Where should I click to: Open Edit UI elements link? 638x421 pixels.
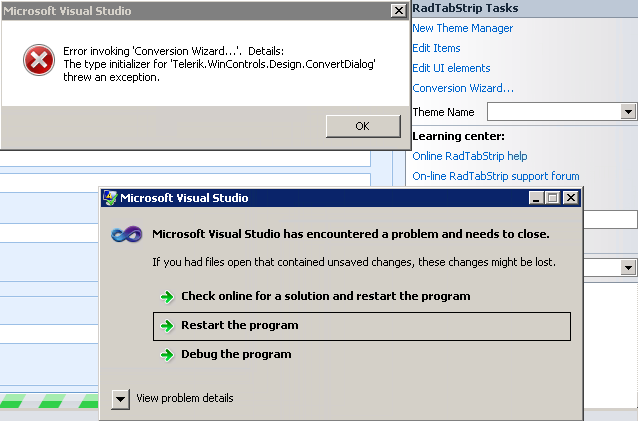451,68
